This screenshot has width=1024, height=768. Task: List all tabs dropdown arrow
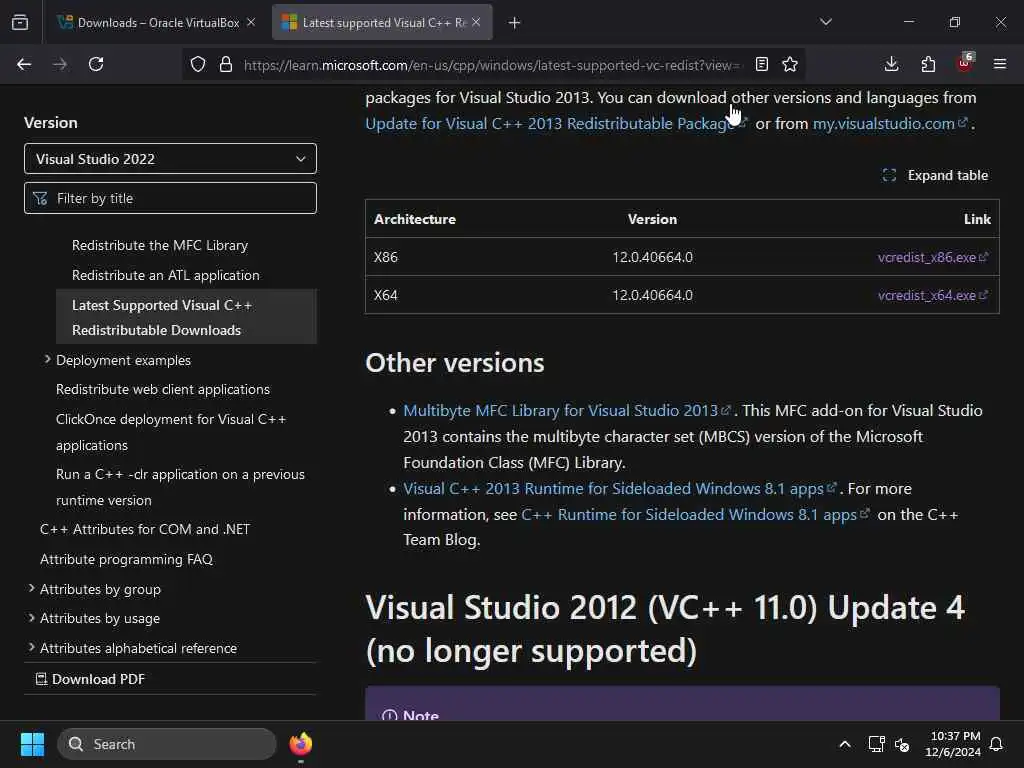click(x=826, y=22)
